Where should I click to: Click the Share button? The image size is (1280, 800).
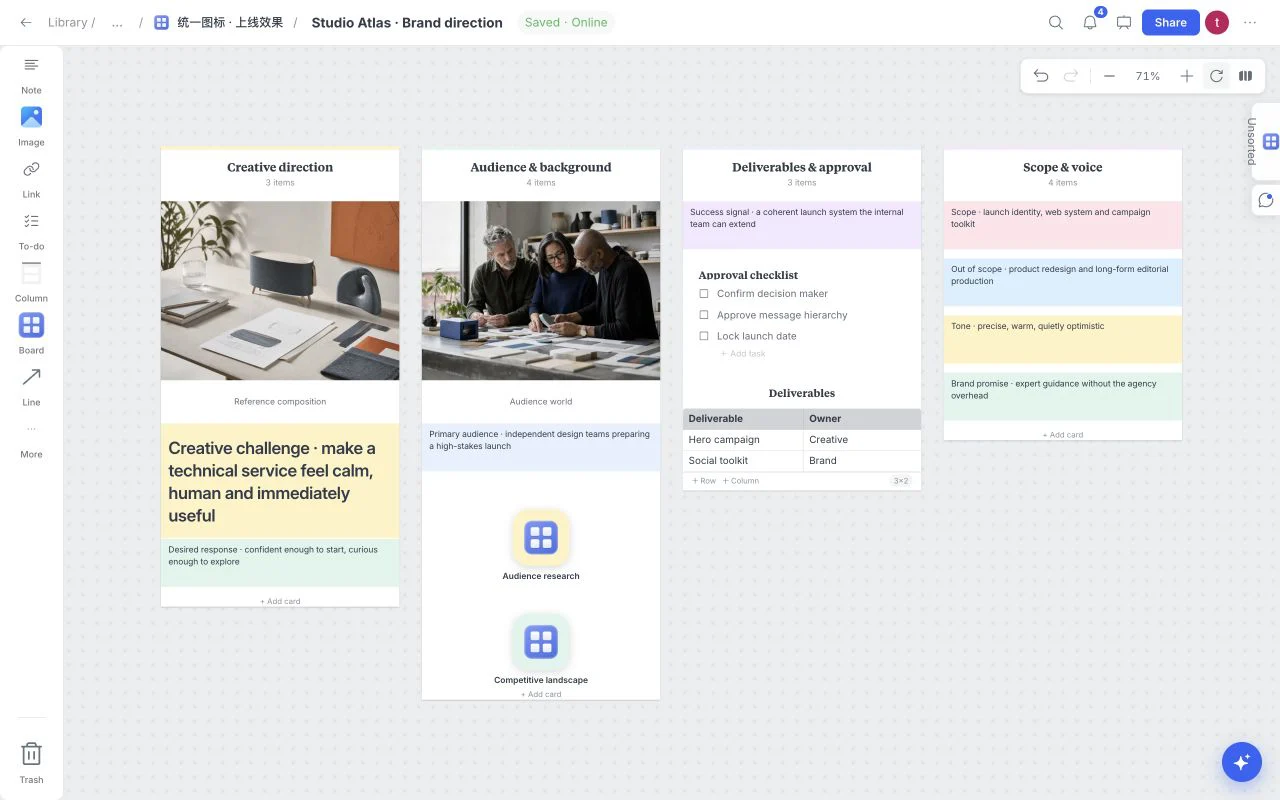coord(1170,22)
